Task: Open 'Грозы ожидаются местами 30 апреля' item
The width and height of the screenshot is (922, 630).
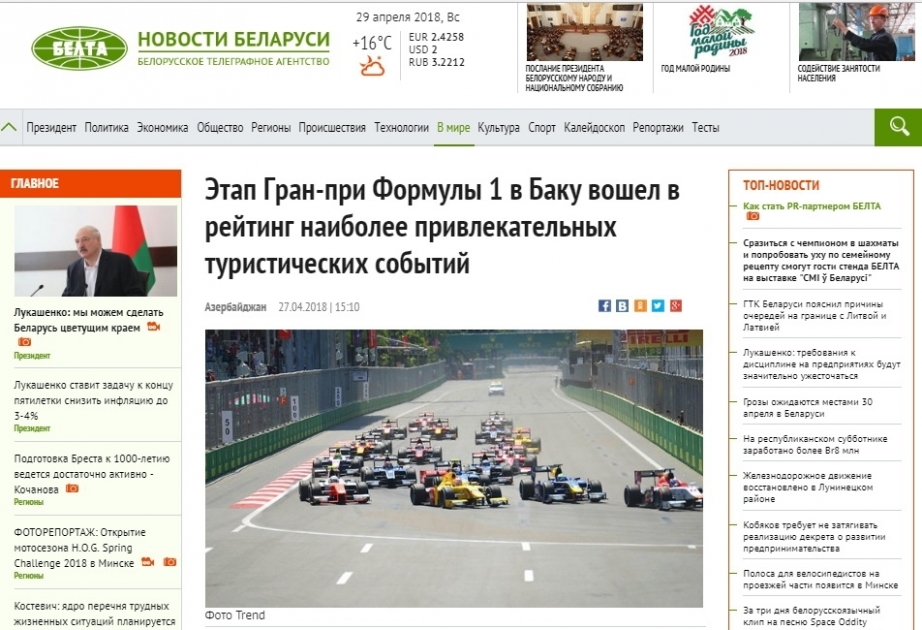Action: click(807, 408)
